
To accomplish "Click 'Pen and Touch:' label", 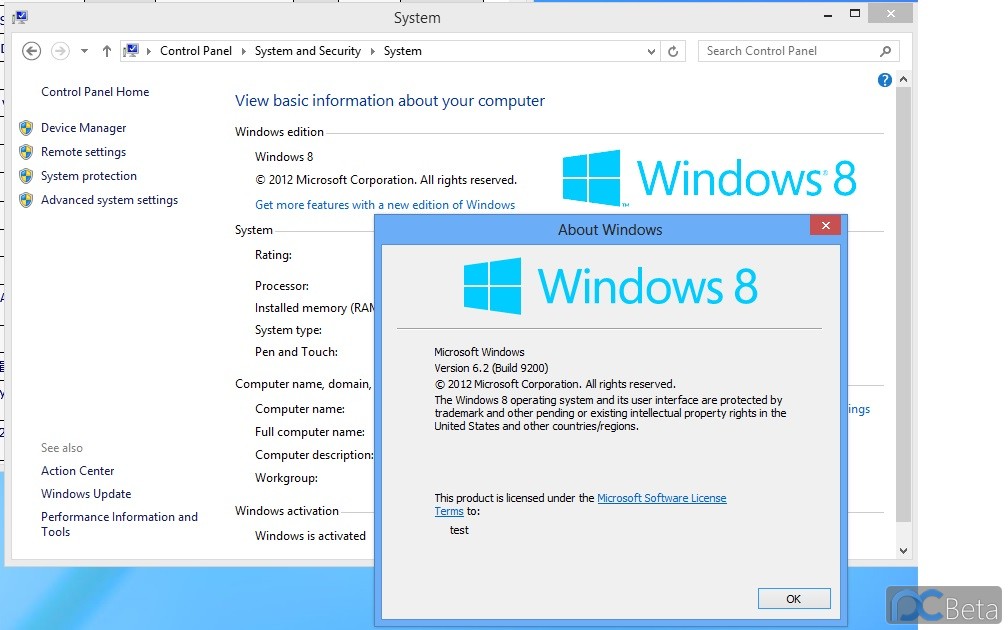I will tap(296, 352).
